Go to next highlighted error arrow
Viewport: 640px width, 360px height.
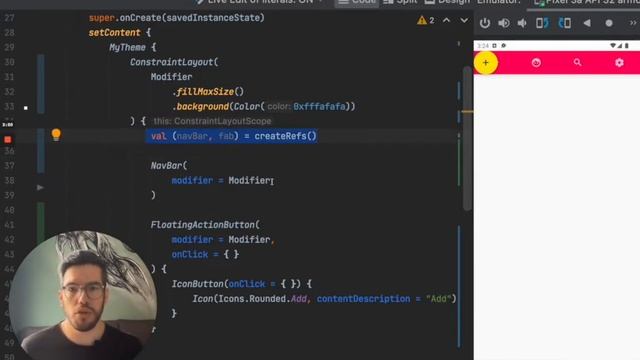[464, 20]
